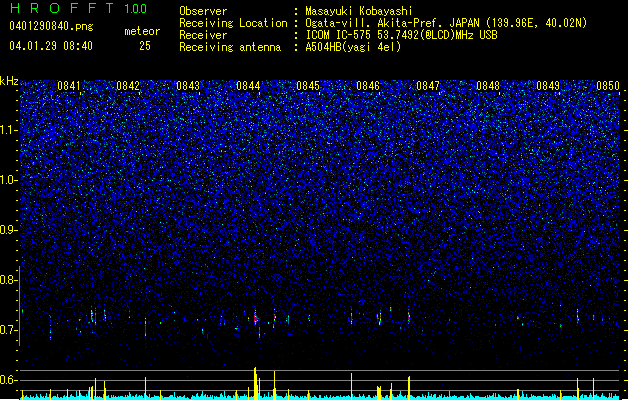
Task: Select observer name Masayuki Kobayashi
Action: 359,11
